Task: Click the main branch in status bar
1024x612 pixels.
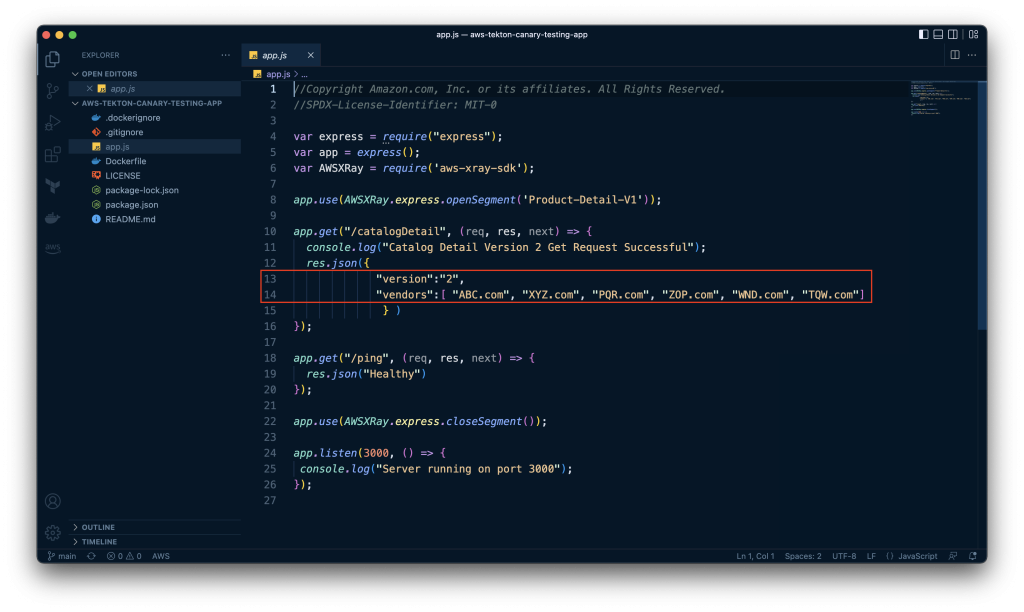Action: (x=62, y=556)
